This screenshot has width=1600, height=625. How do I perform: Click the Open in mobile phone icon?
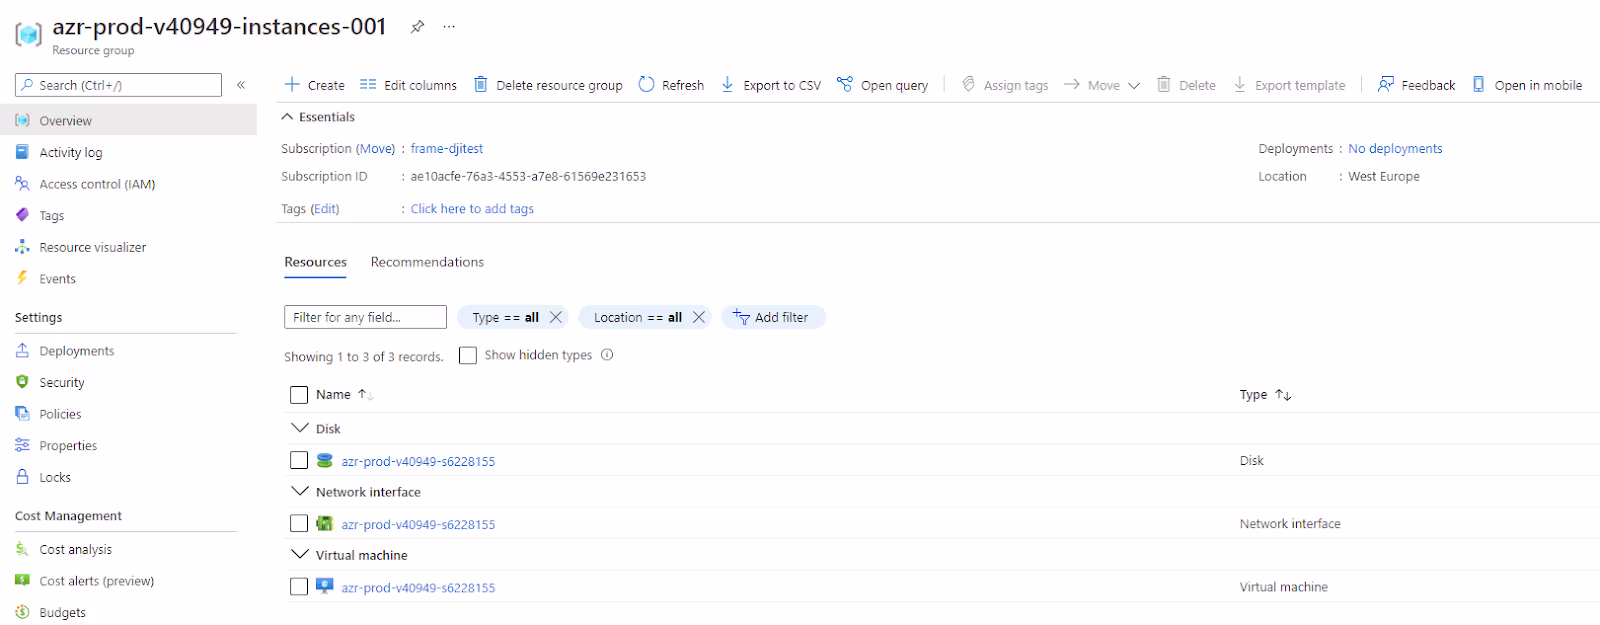1479,84
